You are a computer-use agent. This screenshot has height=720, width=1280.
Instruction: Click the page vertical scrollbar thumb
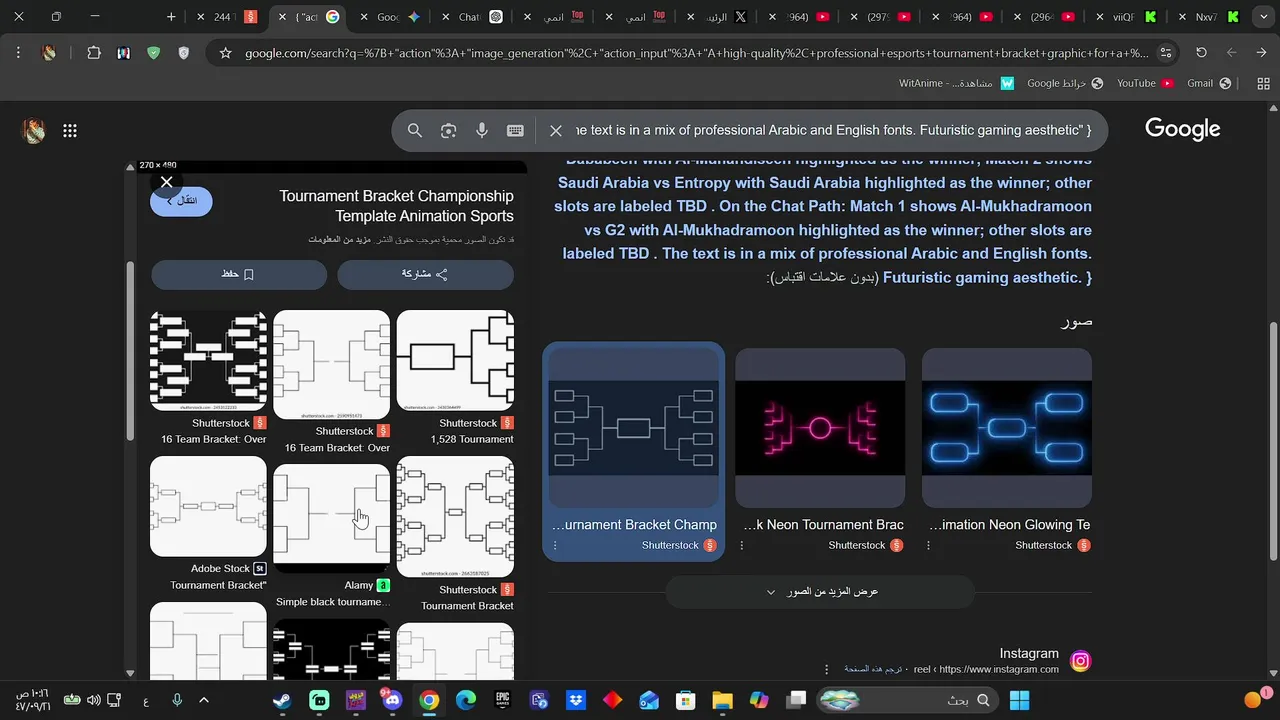coord(1273,440)
